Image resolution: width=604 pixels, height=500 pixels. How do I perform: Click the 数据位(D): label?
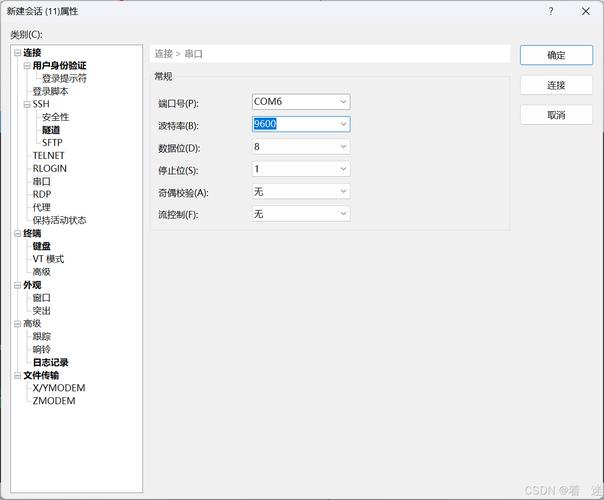coord(179,148)
